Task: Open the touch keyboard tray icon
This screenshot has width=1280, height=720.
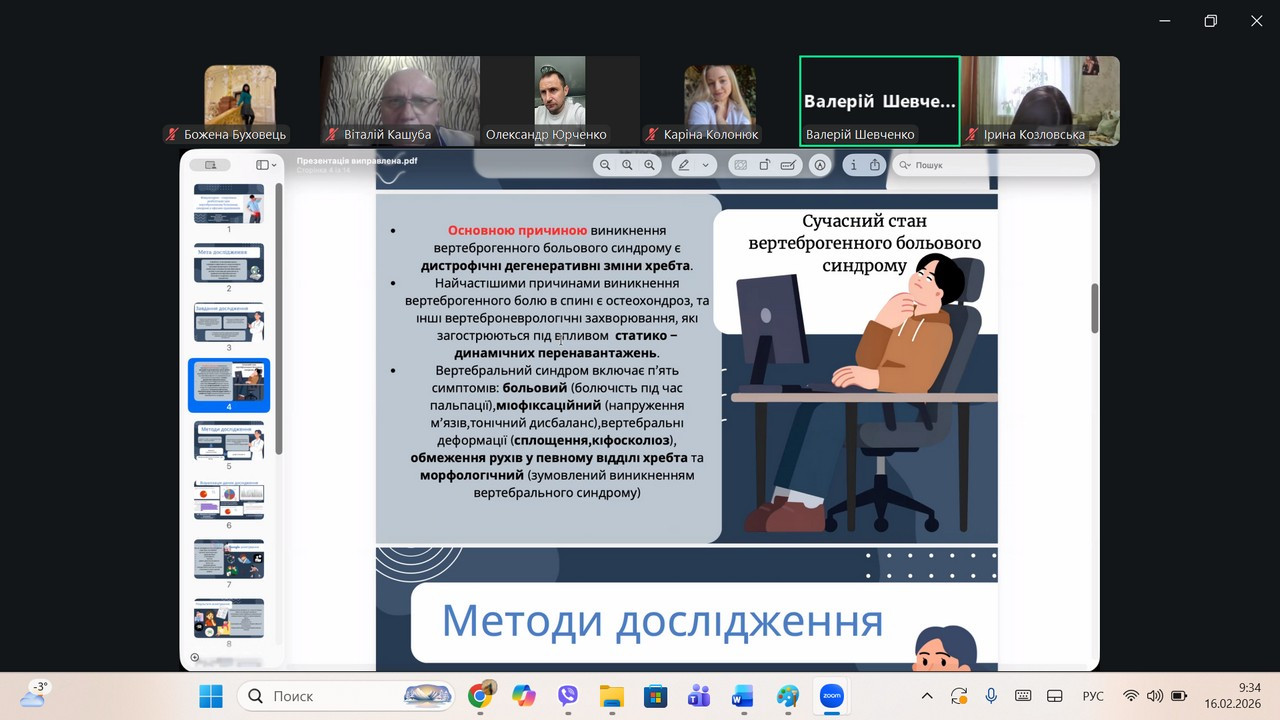Action: coord(1023,696)
